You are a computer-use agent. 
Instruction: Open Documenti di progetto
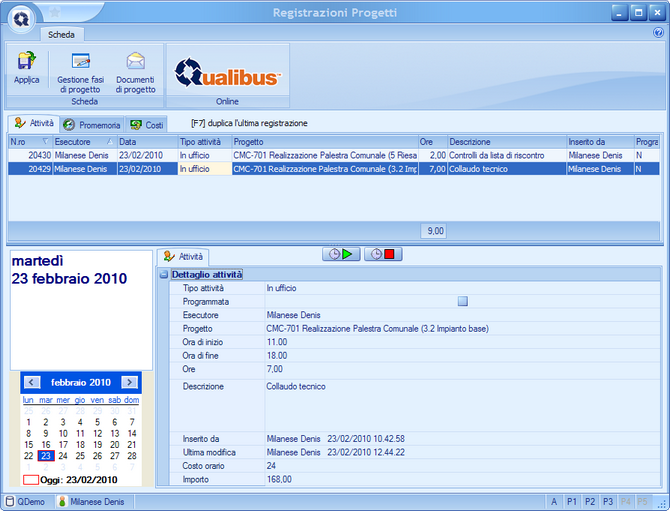click(x=135, y=72)
